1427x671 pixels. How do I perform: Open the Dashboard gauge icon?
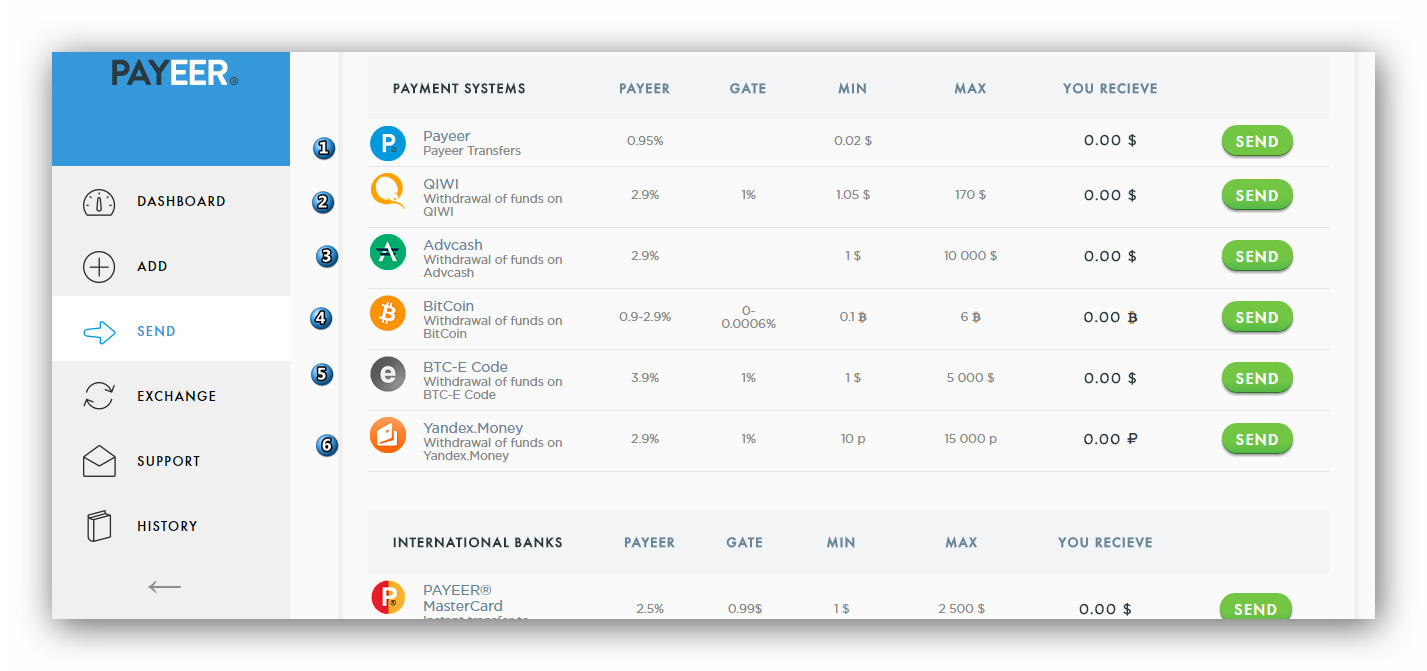(x=99, y=202)
